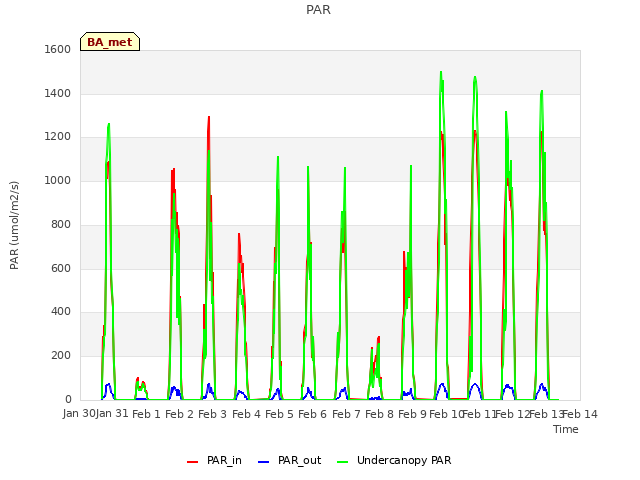Click the Feb 2 x-axis tick label
The height and width of the screenshot is (480, 640).
tap(179, 414)
